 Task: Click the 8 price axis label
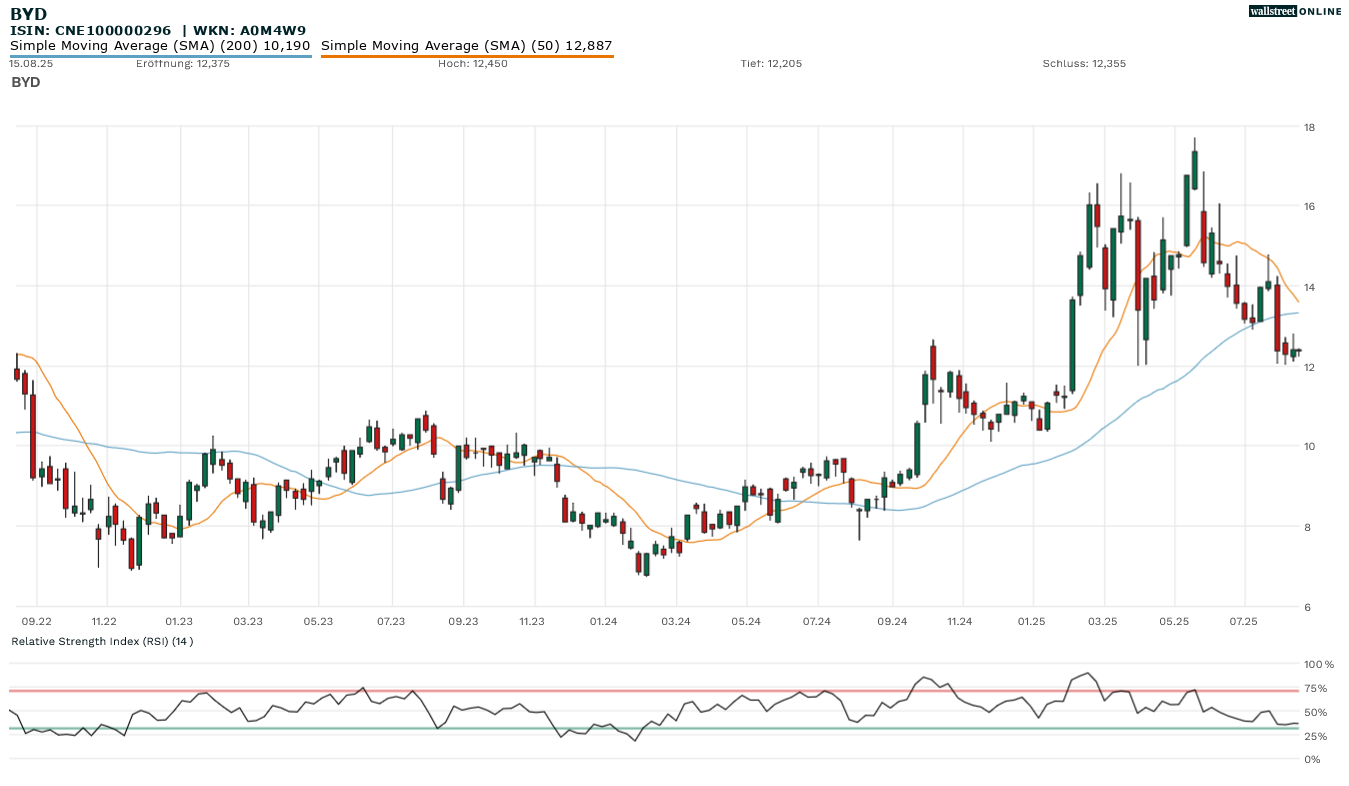click(x=1306, y=527)
